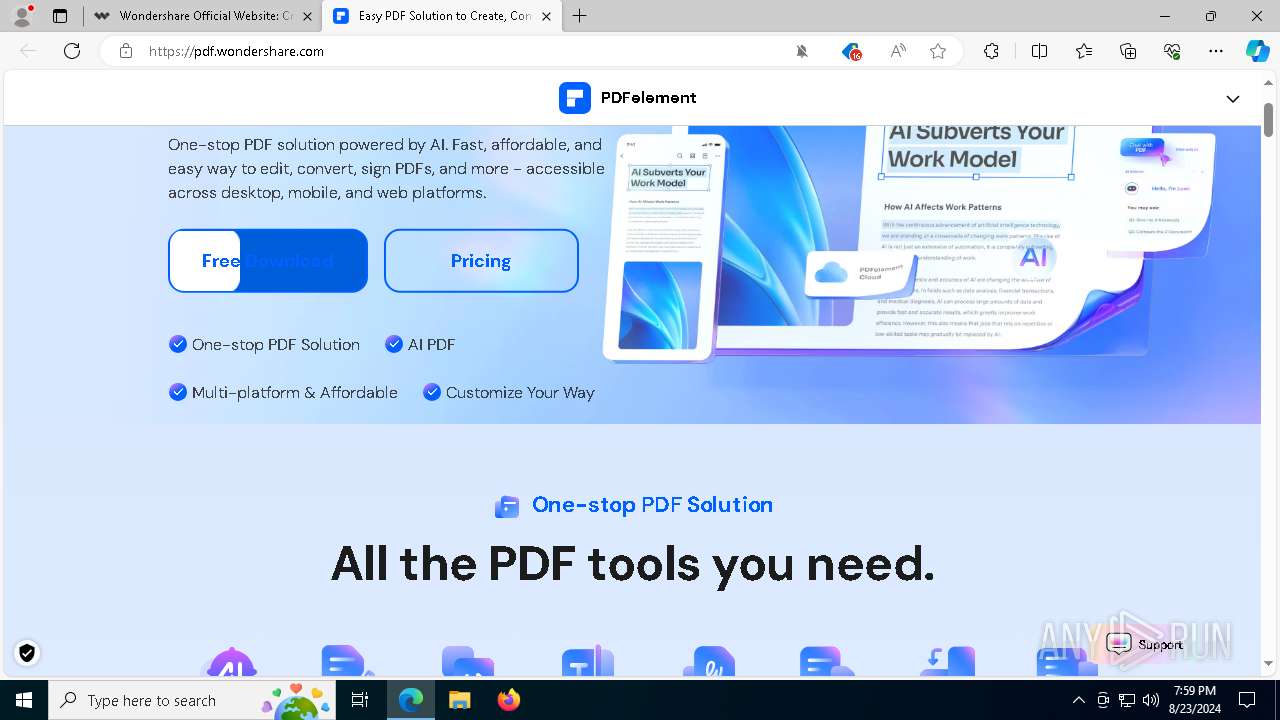Screen dimensions: 1280x720
Task: Launch the Copilot sidebar icon
Action: tap(1257, 51)
